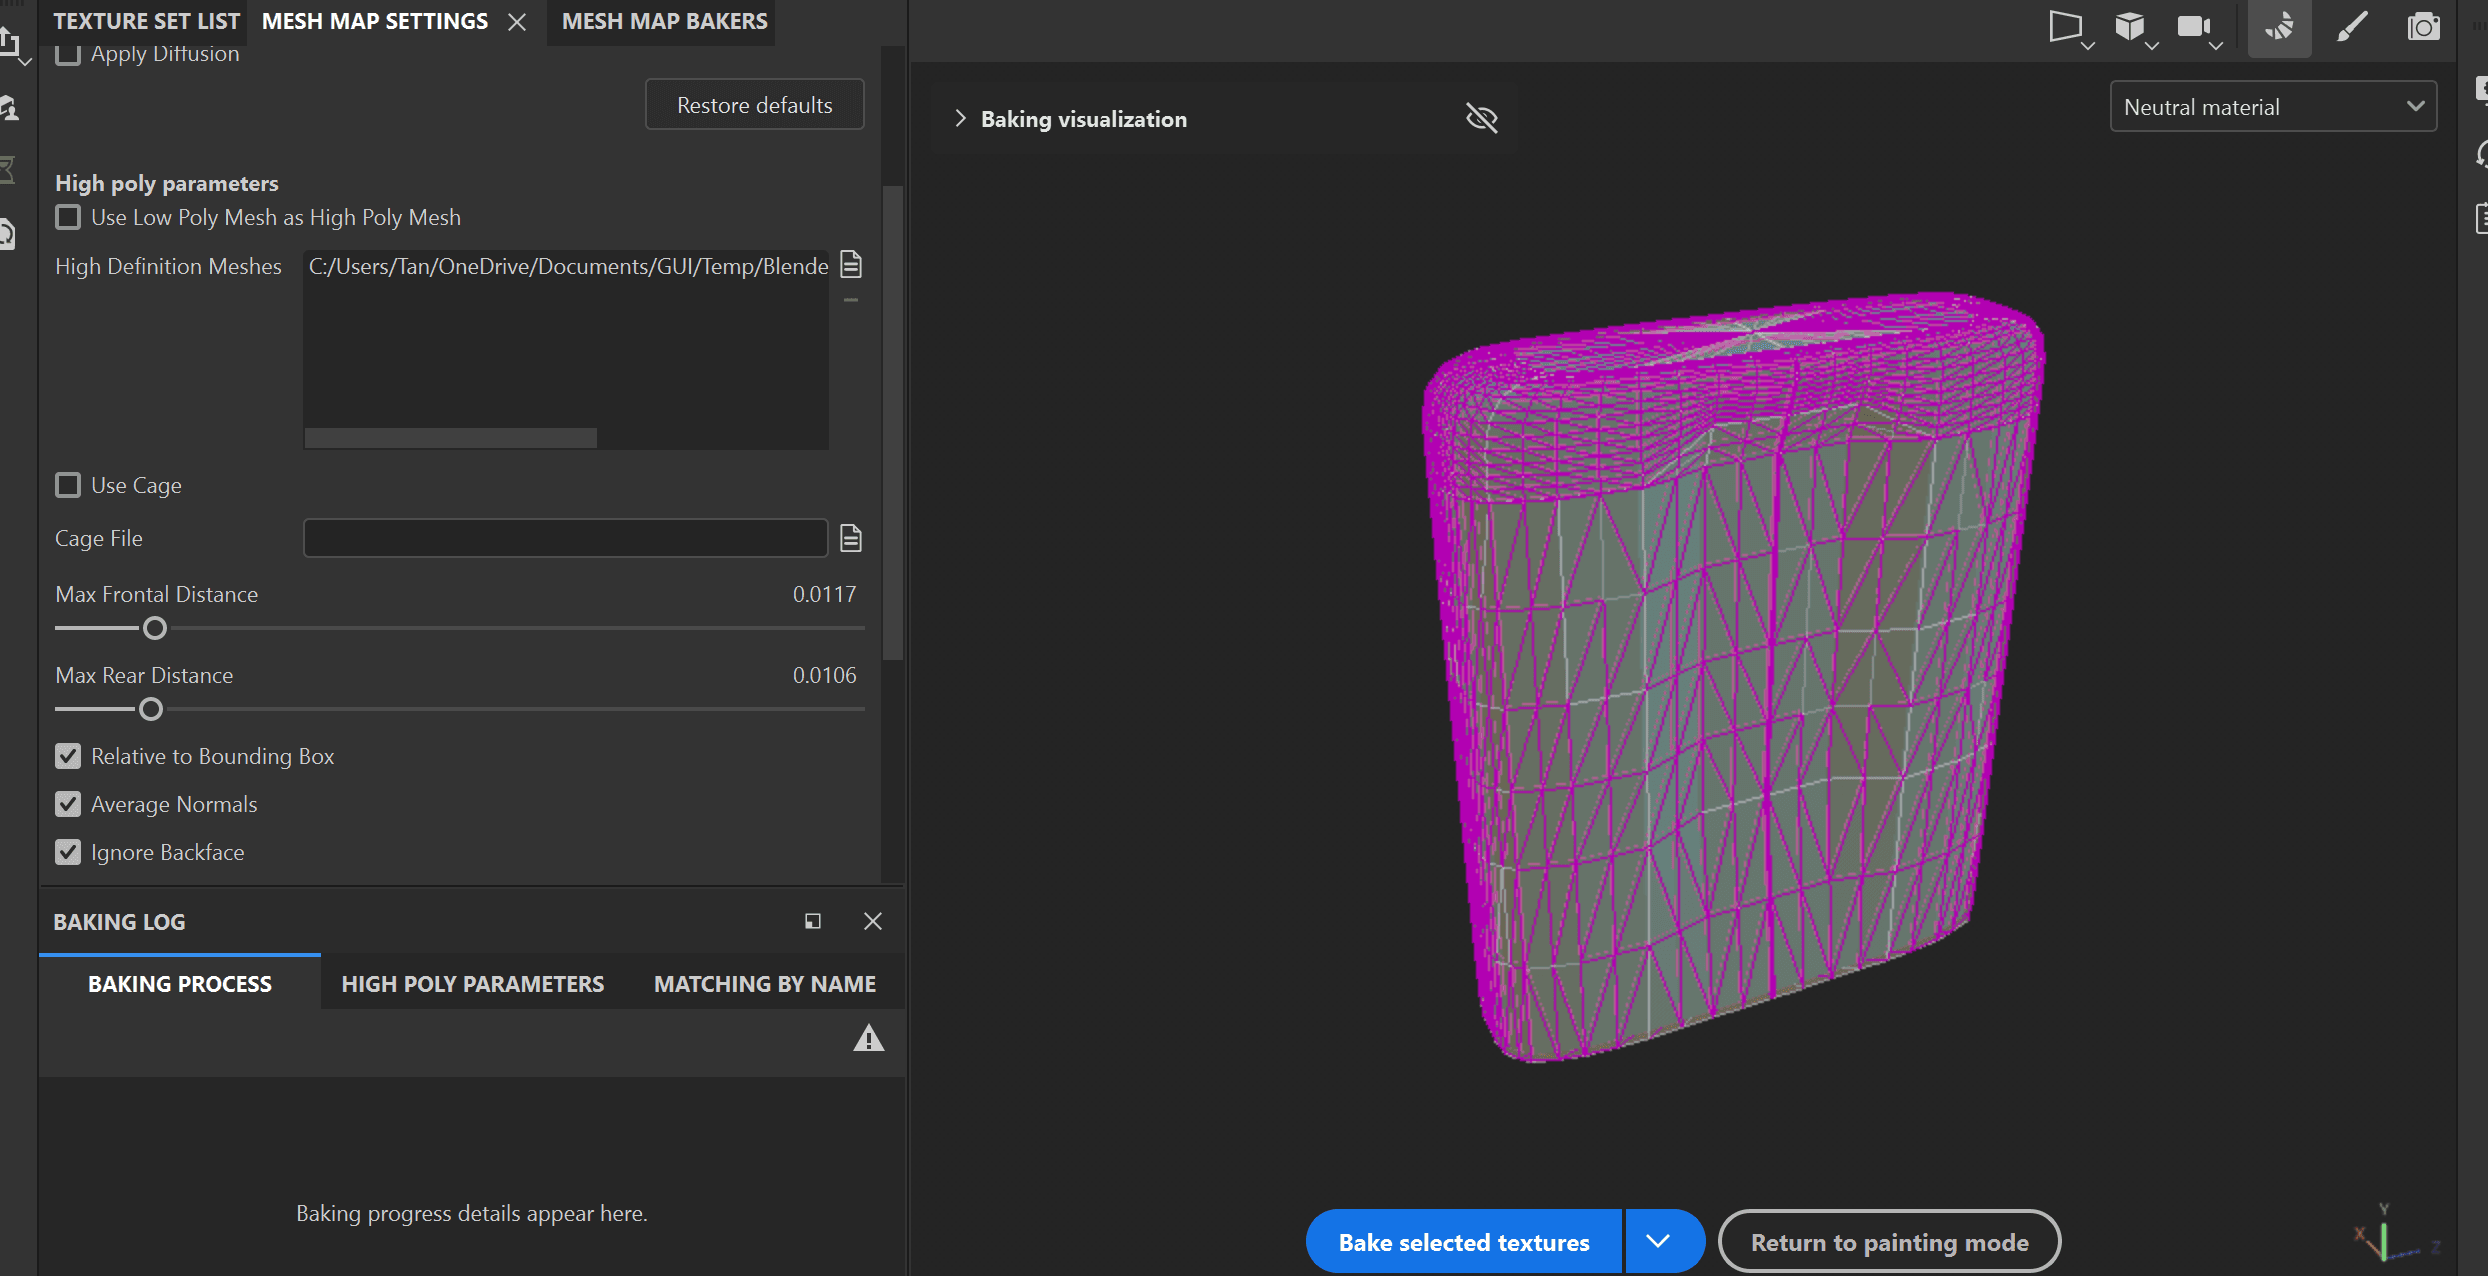Click the baking mode icon in toolbar
This screenshot has height=1276, width=2488.
point(2279,27)
